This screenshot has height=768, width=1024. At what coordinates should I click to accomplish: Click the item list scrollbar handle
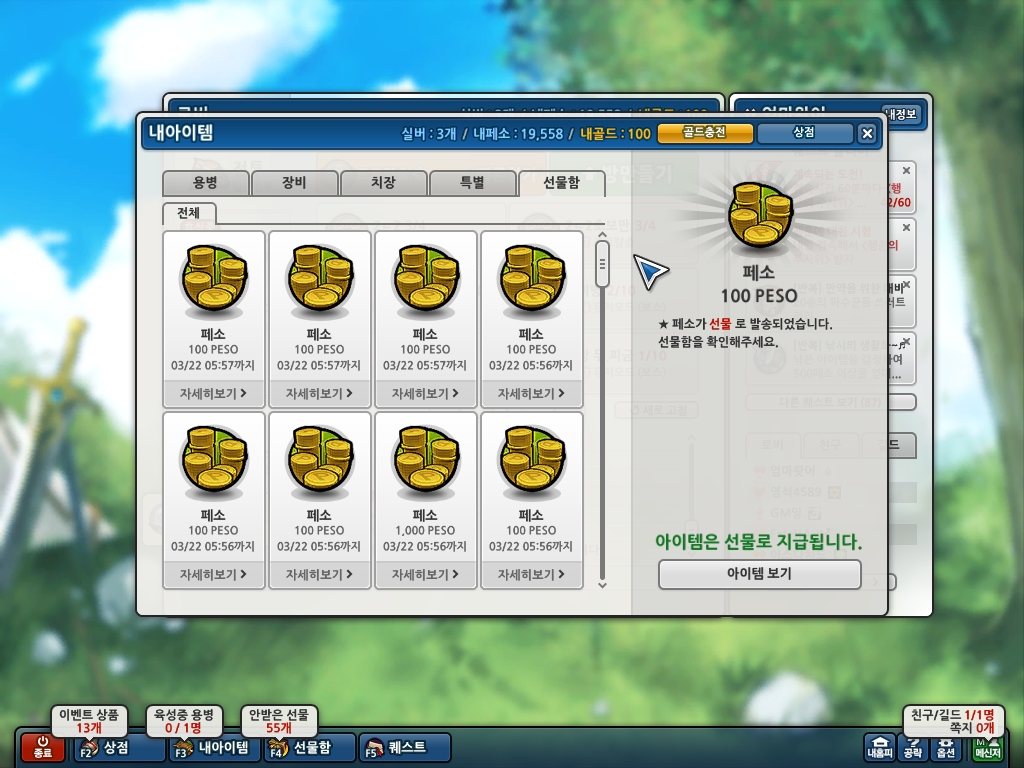602,264
